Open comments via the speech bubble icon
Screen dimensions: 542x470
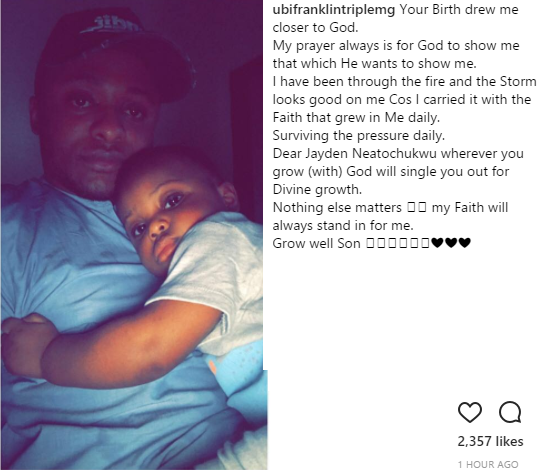[510, 413]
